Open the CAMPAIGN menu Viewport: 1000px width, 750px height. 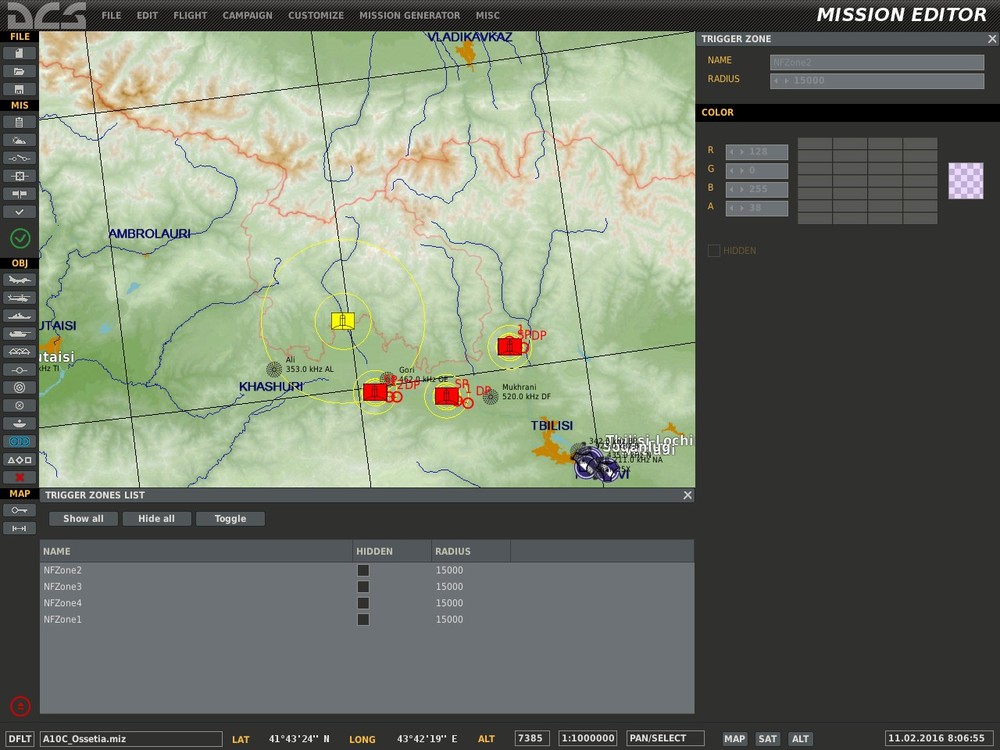(x=247, y=16)
